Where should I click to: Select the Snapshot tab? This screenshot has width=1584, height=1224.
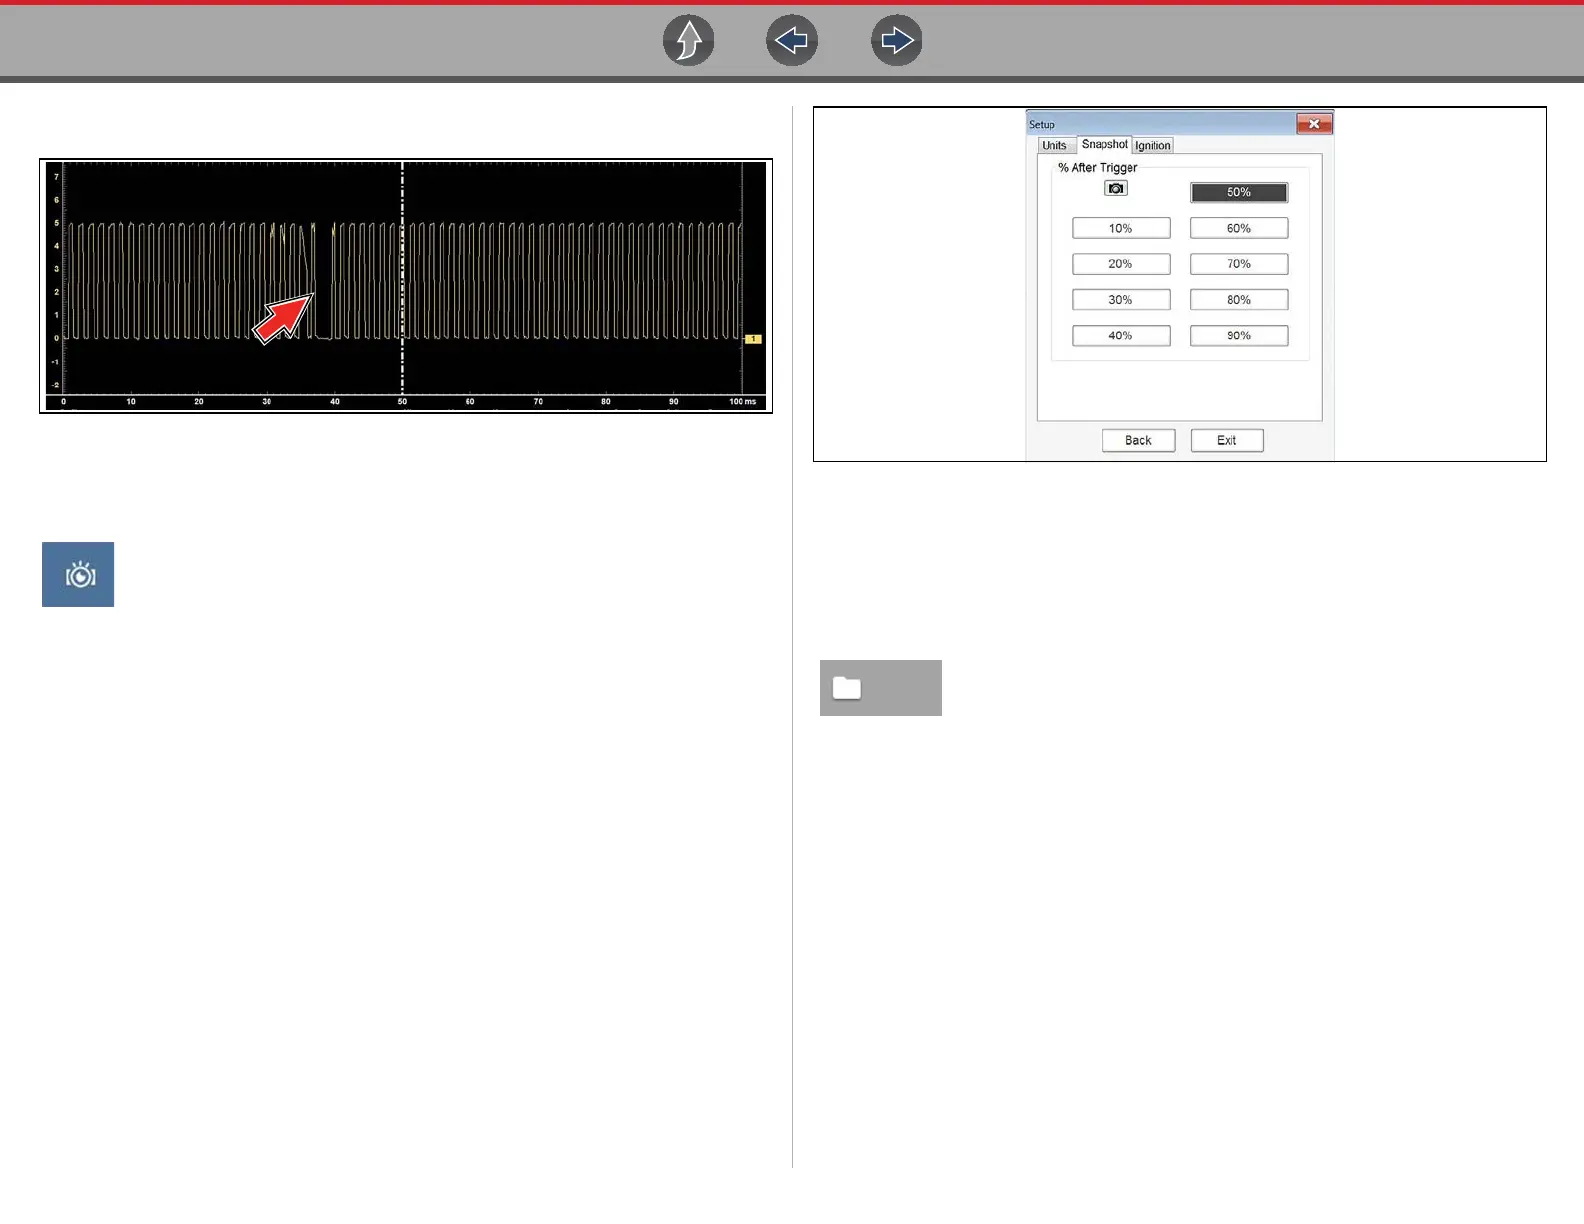point(1104,144)
